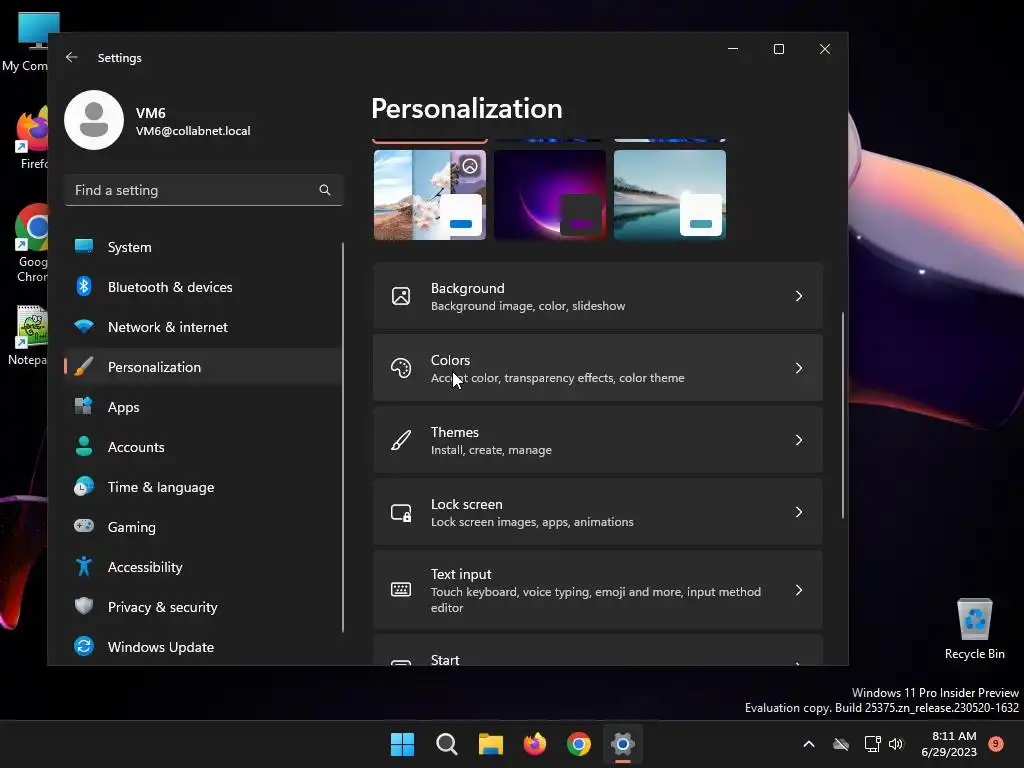Open the VM6 account profile picture
Screen dimensions: 1024x768
tap(94, 120)
